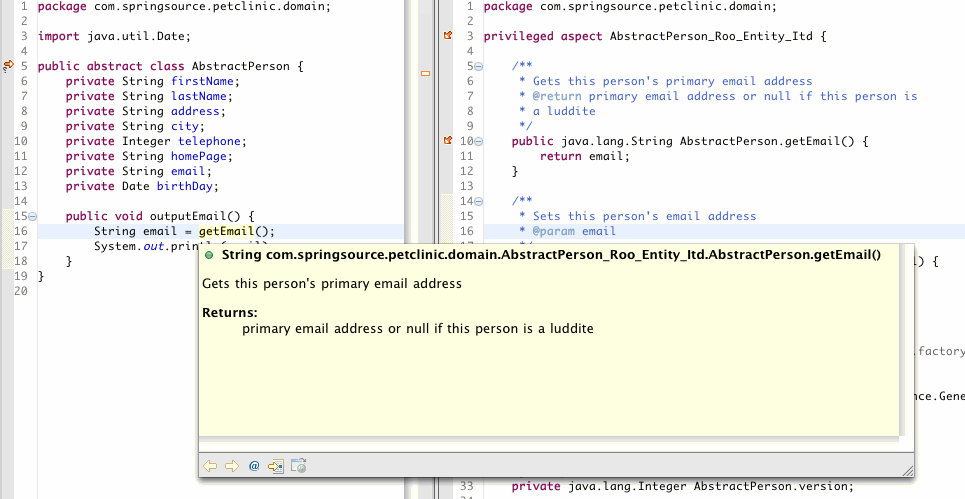
Task: Click the birthDay field declaration
Action: [186, 186]
